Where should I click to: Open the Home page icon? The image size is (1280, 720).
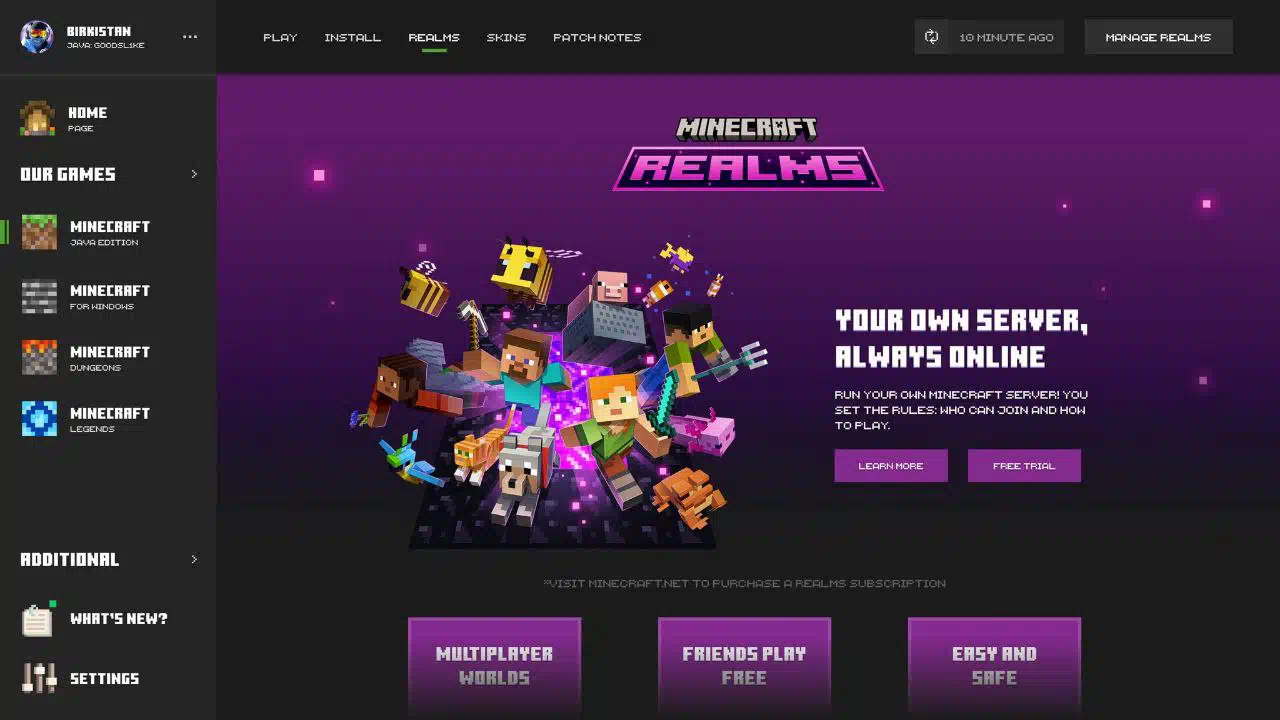(x=38, y=118)
